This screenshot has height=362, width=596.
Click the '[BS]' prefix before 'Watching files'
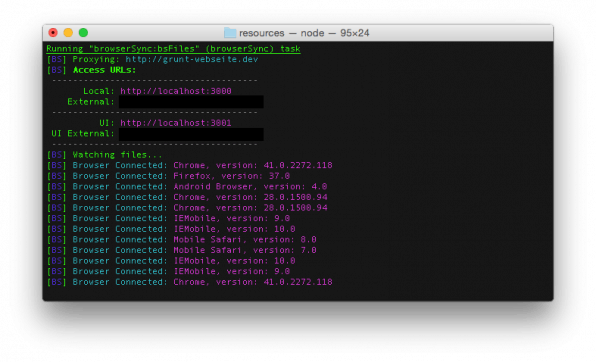[x=57, y=155]
